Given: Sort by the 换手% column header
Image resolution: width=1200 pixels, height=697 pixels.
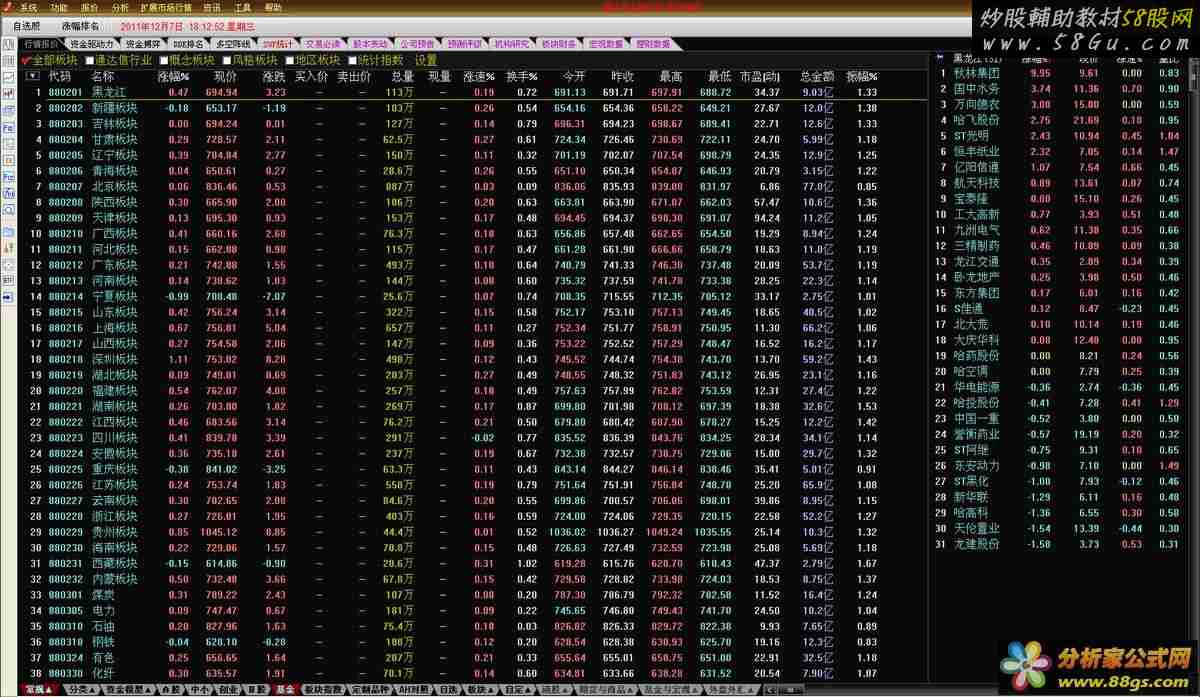Looking at the screenshot, I should pyautogui.click(x=521, y=76).
